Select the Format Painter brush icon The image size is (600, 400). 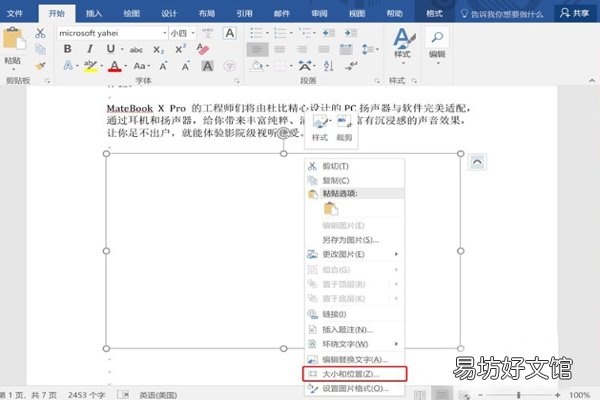pyautogui.click(x=40, y=66)
